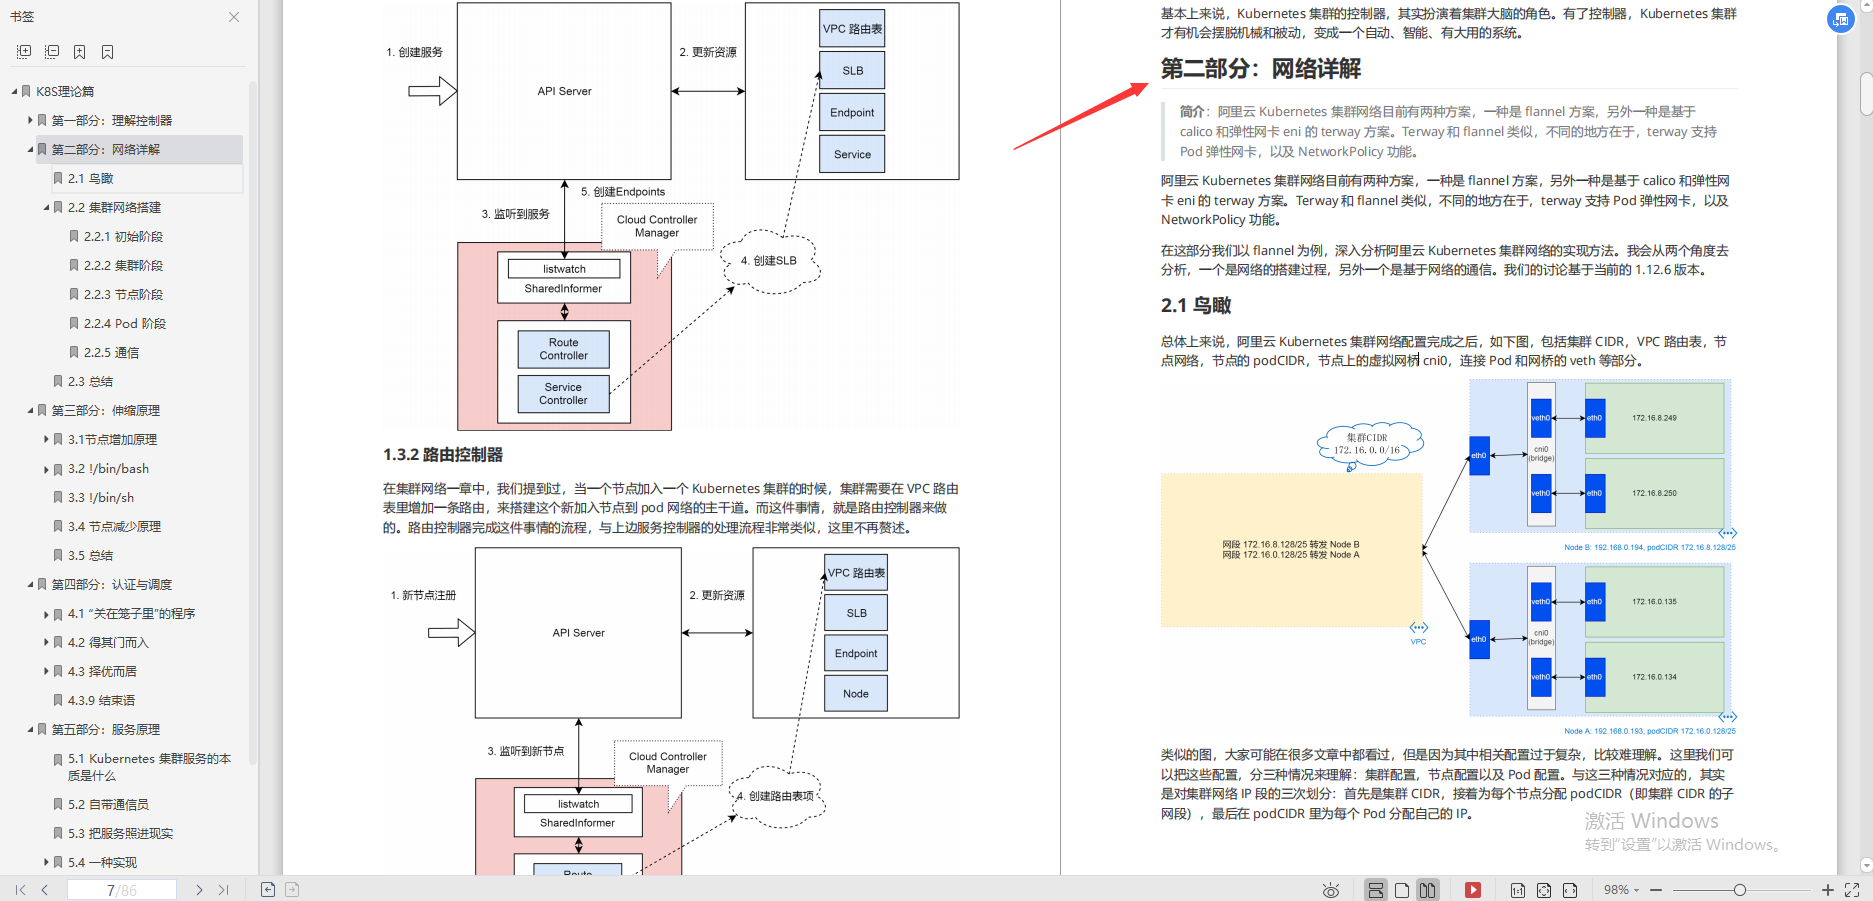Collapse 第四部分:认证与调度 bookmark
The width and height of the screenshot is (1873, 901).
(30, 584)
